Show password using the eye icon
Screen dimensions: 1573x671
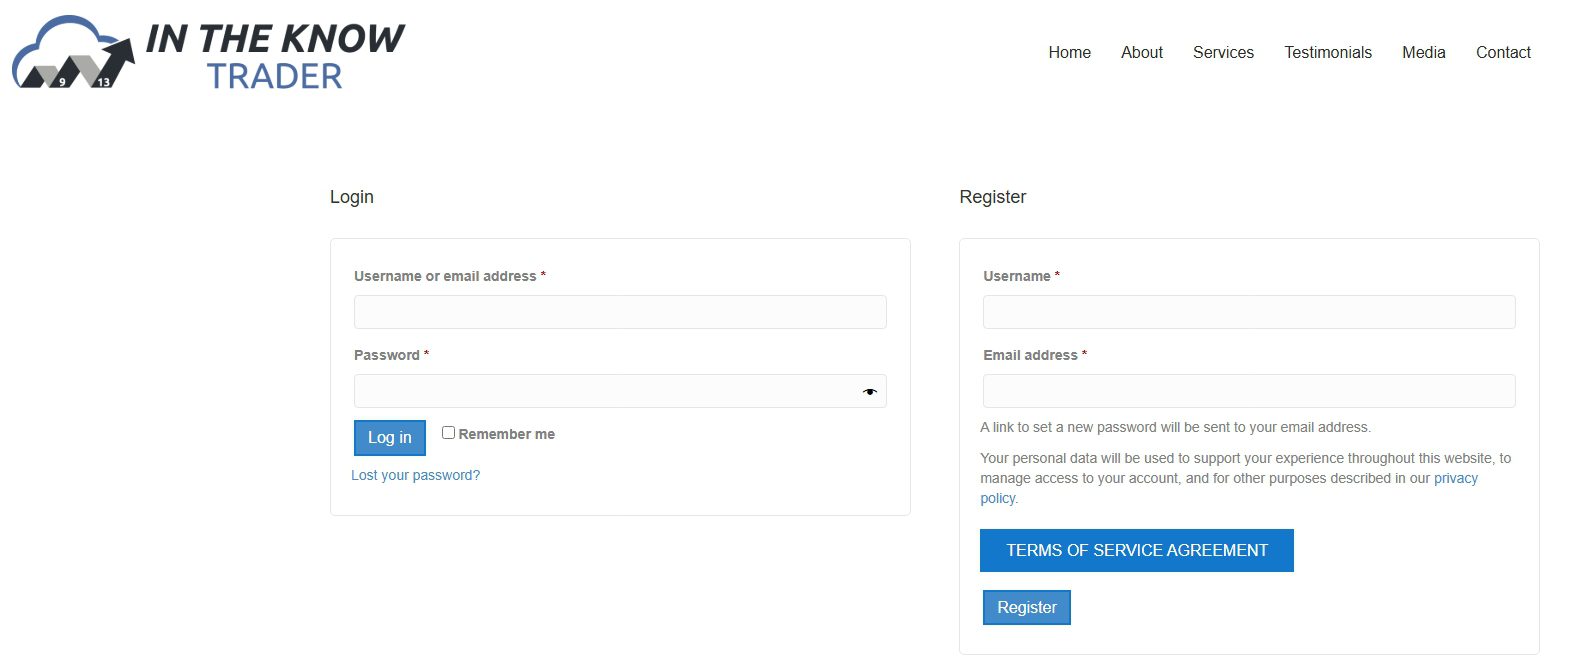(x=869, y=392)
